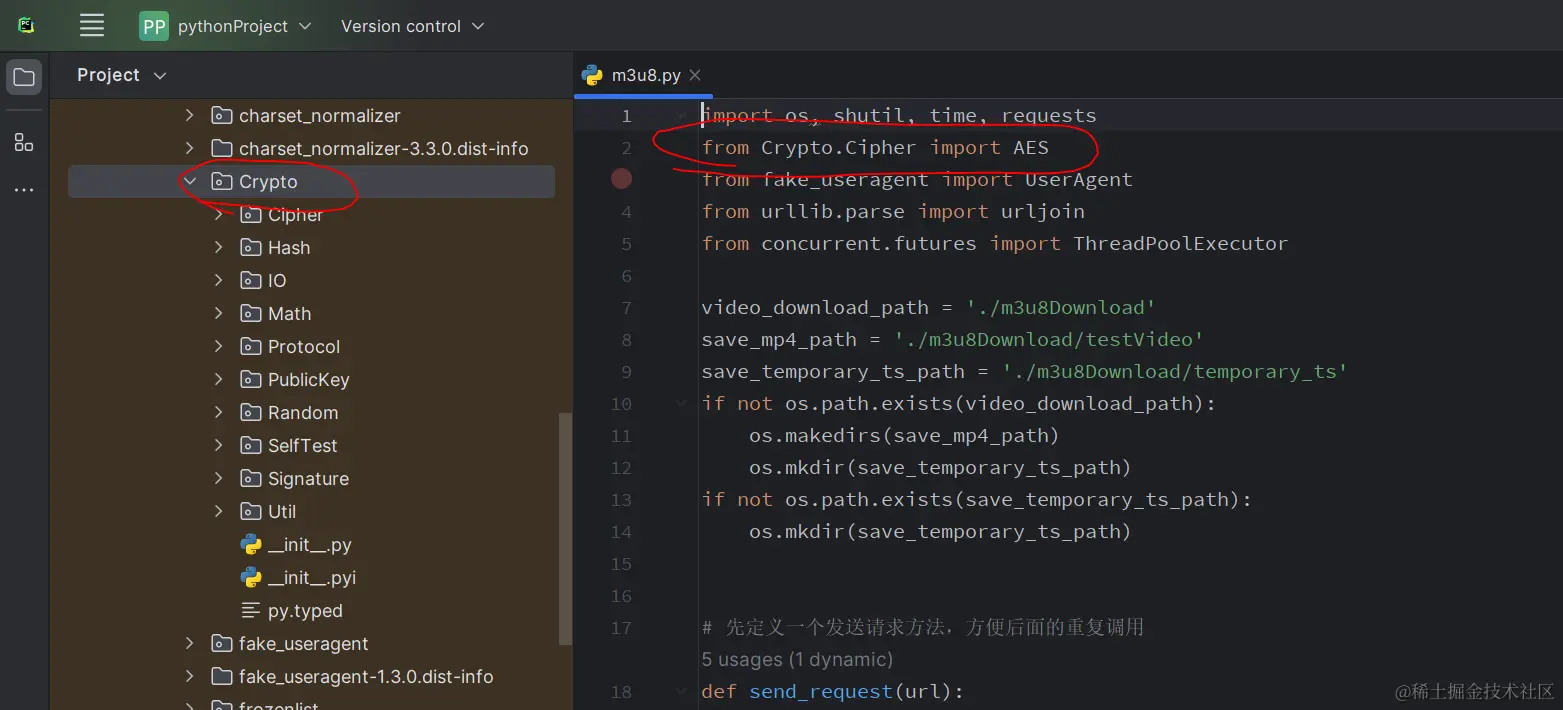Fold the import block at line 1
The width and height of the screenshot is (1563, 710).
pyautogui.click(x=682, y=115)
